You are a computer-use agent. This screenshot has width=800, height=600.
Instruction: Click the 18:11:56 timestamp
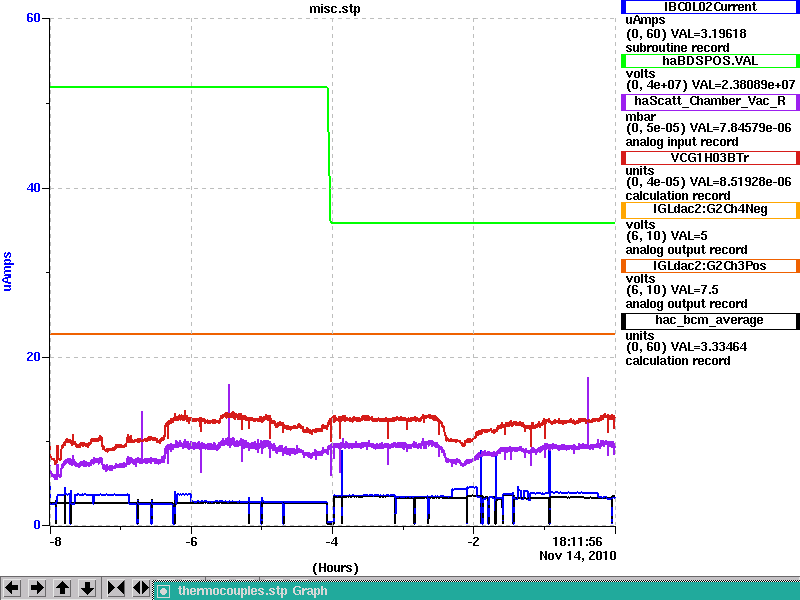[577, 541]
